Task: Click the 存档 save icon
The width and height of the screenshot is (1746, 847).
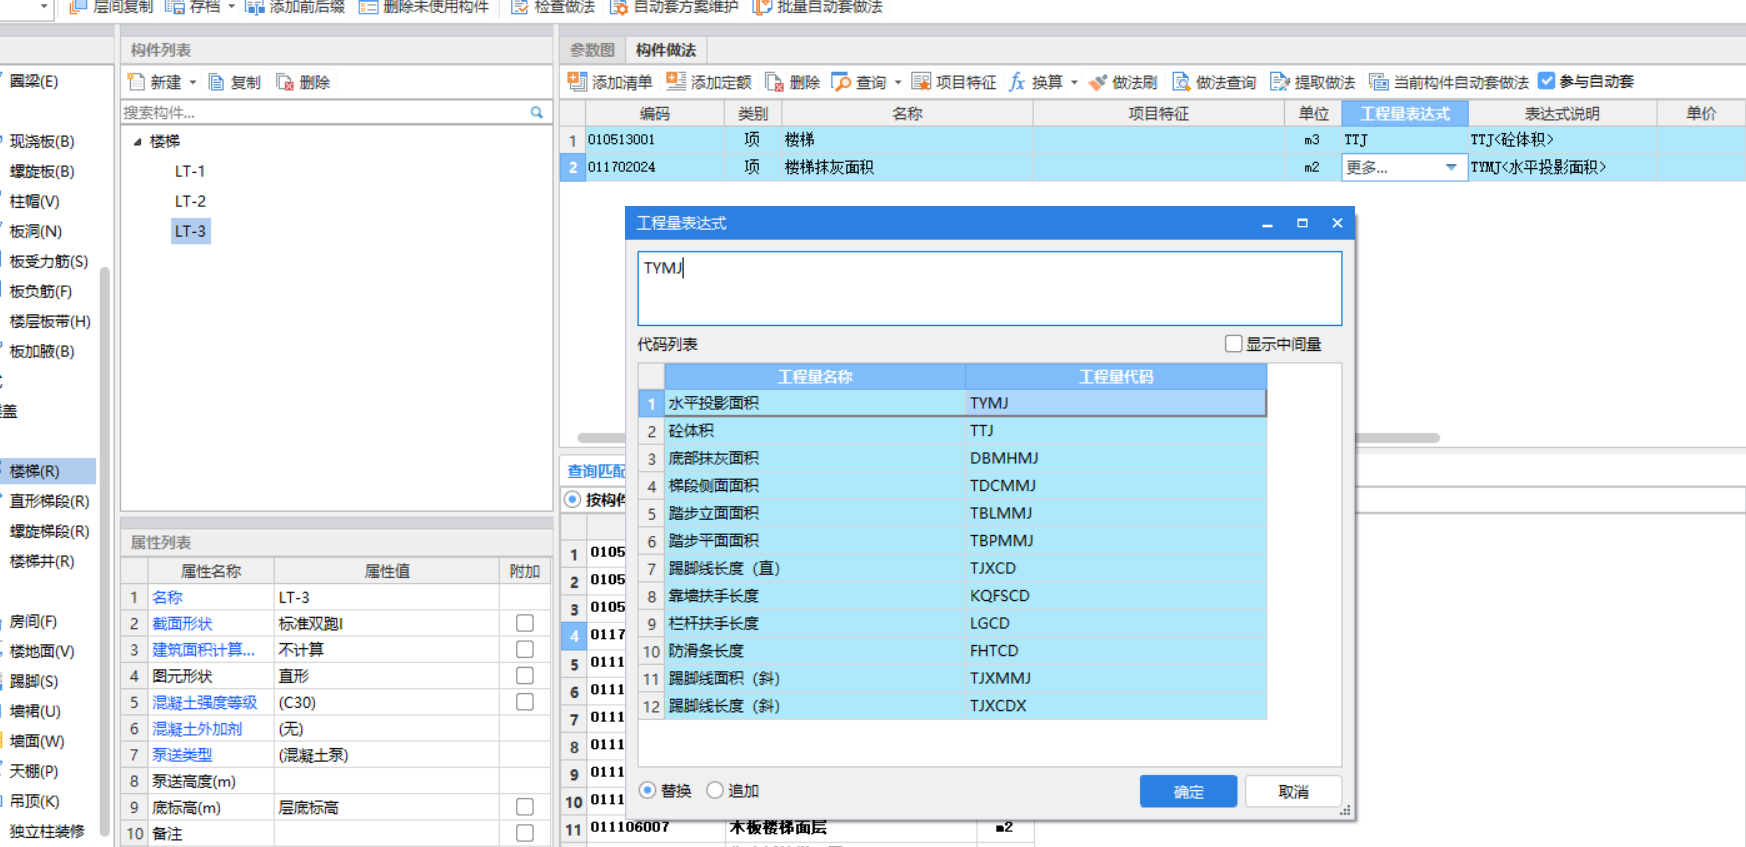Action: (175, 7)
